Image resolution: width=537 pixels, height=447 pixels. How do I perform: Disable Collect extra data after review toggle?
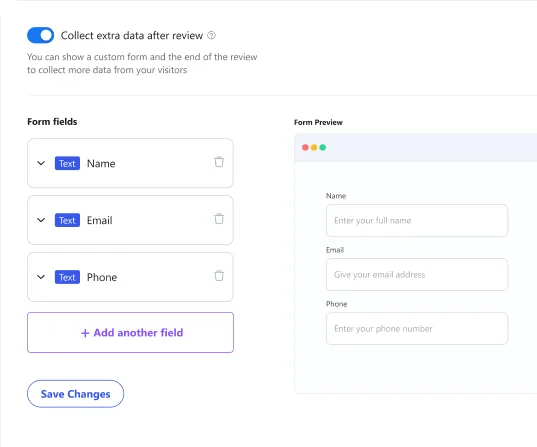[40, 35]
